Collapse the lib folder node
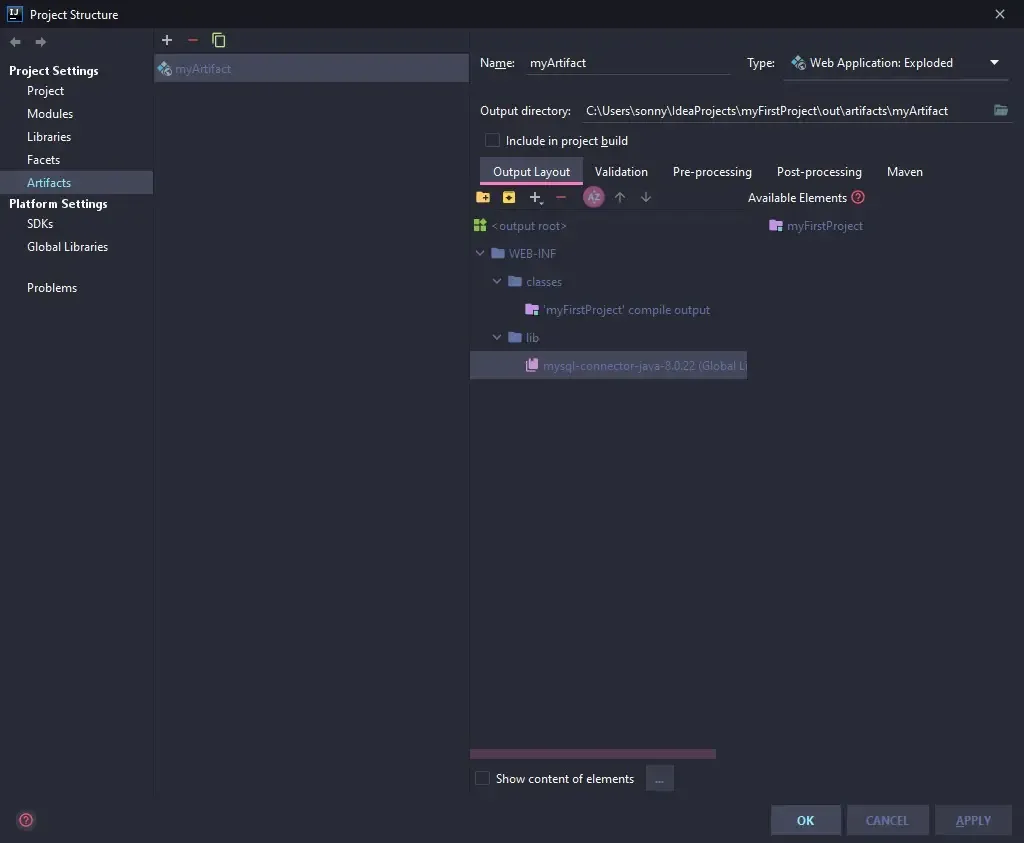Image resolution: width=1024 pixels, height=843 pixels. tap(497, 338)
